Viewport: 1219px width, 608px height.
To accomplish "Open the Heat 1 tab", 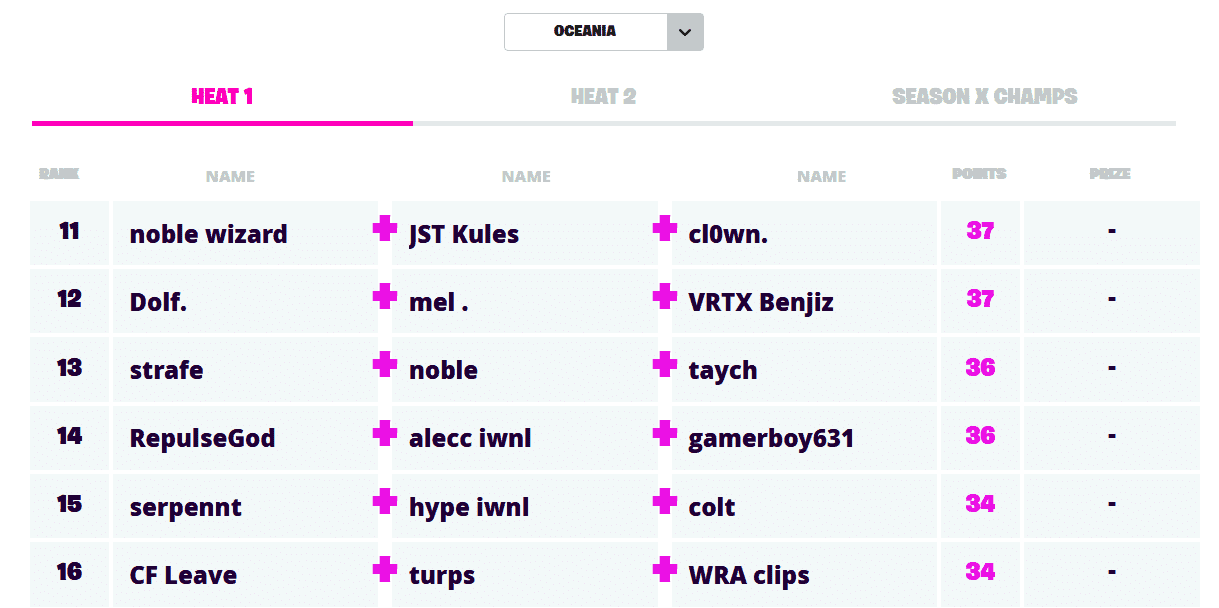I will [222, 97].
